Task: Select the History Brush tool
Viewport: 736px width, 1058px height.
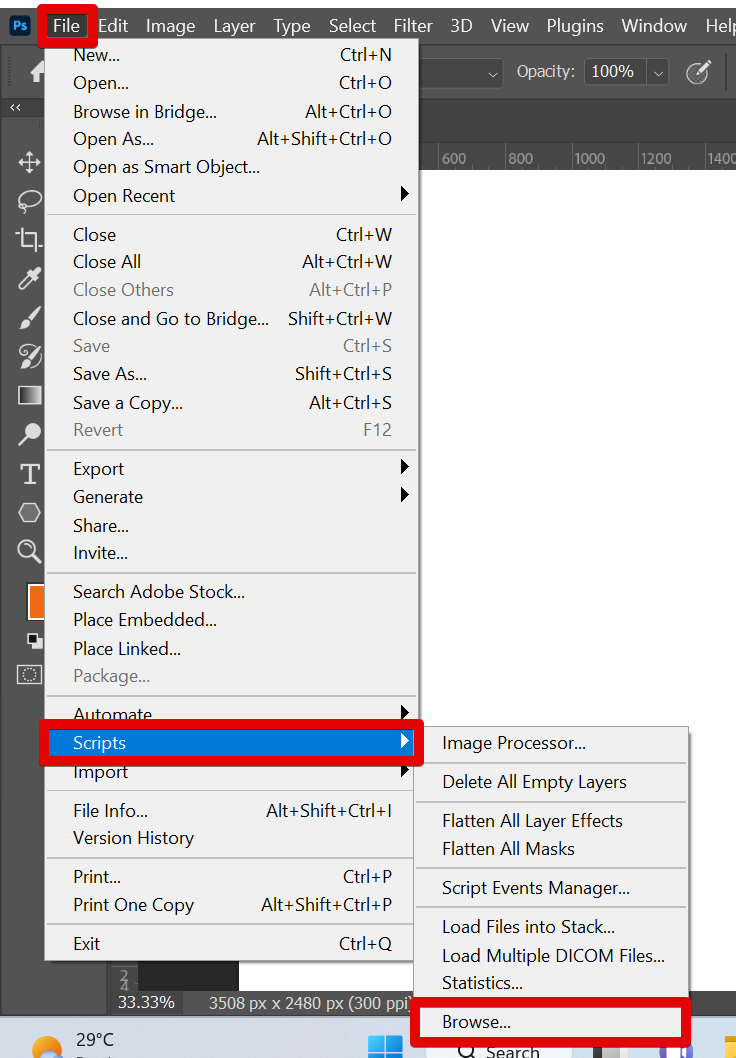Action: pyautogui.click(x=29, y=356)
